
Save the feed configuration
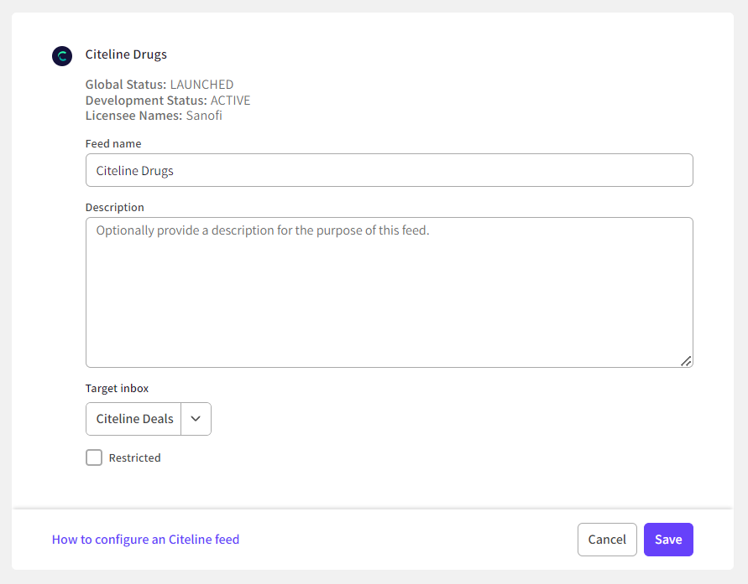coord(668,539)
